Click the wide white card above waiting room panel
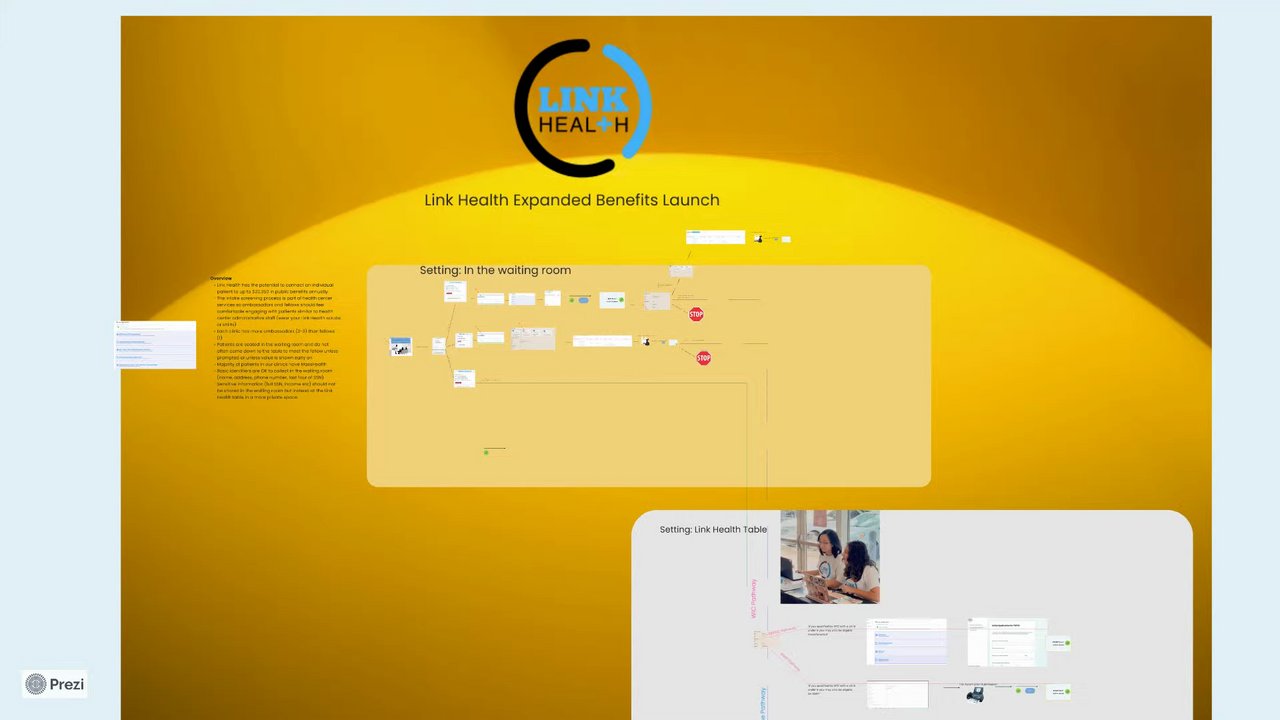The height and width of the screenshot is (720, 1280). (715, 237)
